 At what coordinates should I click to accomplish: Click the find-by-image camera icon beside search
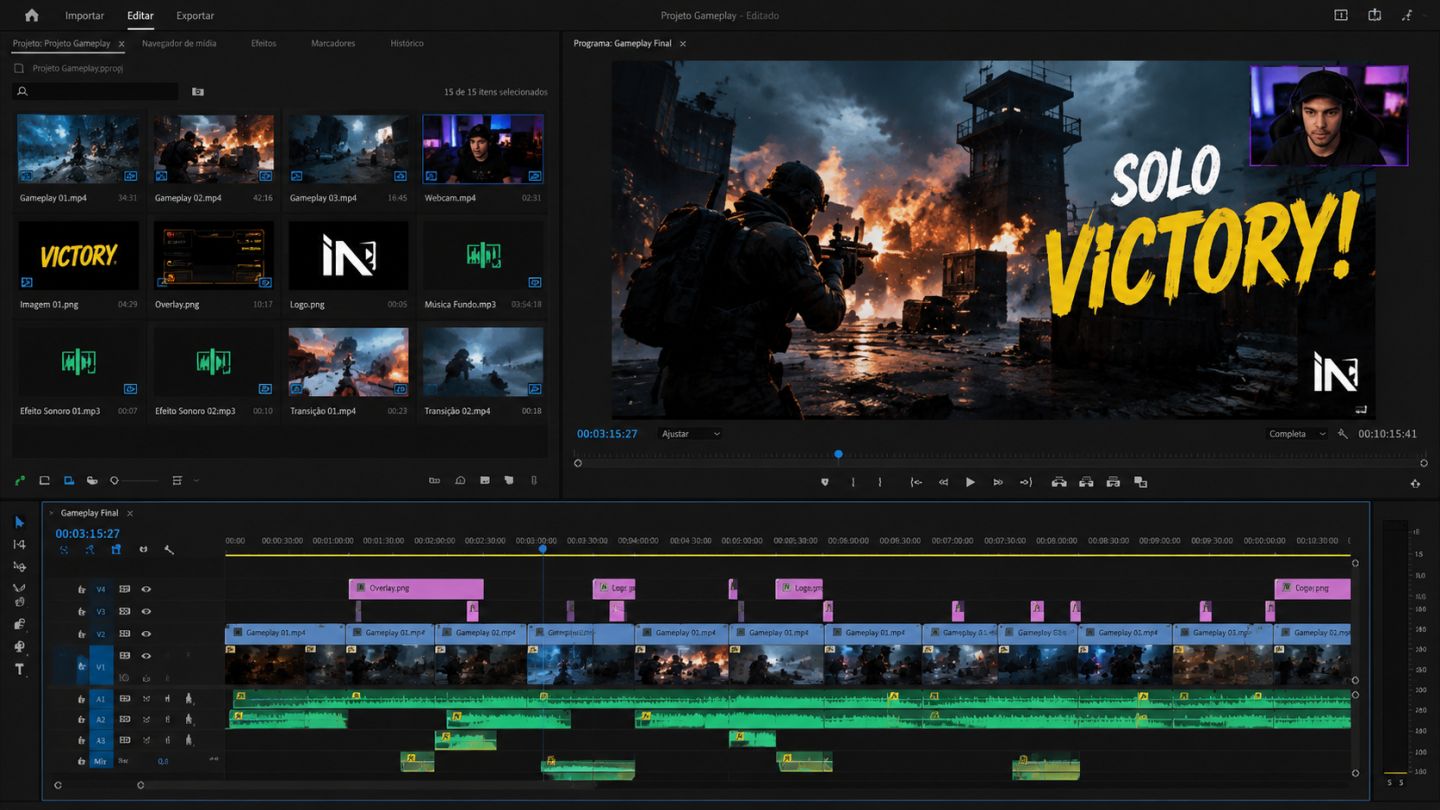pyautogui.click(x=198, y=91)
